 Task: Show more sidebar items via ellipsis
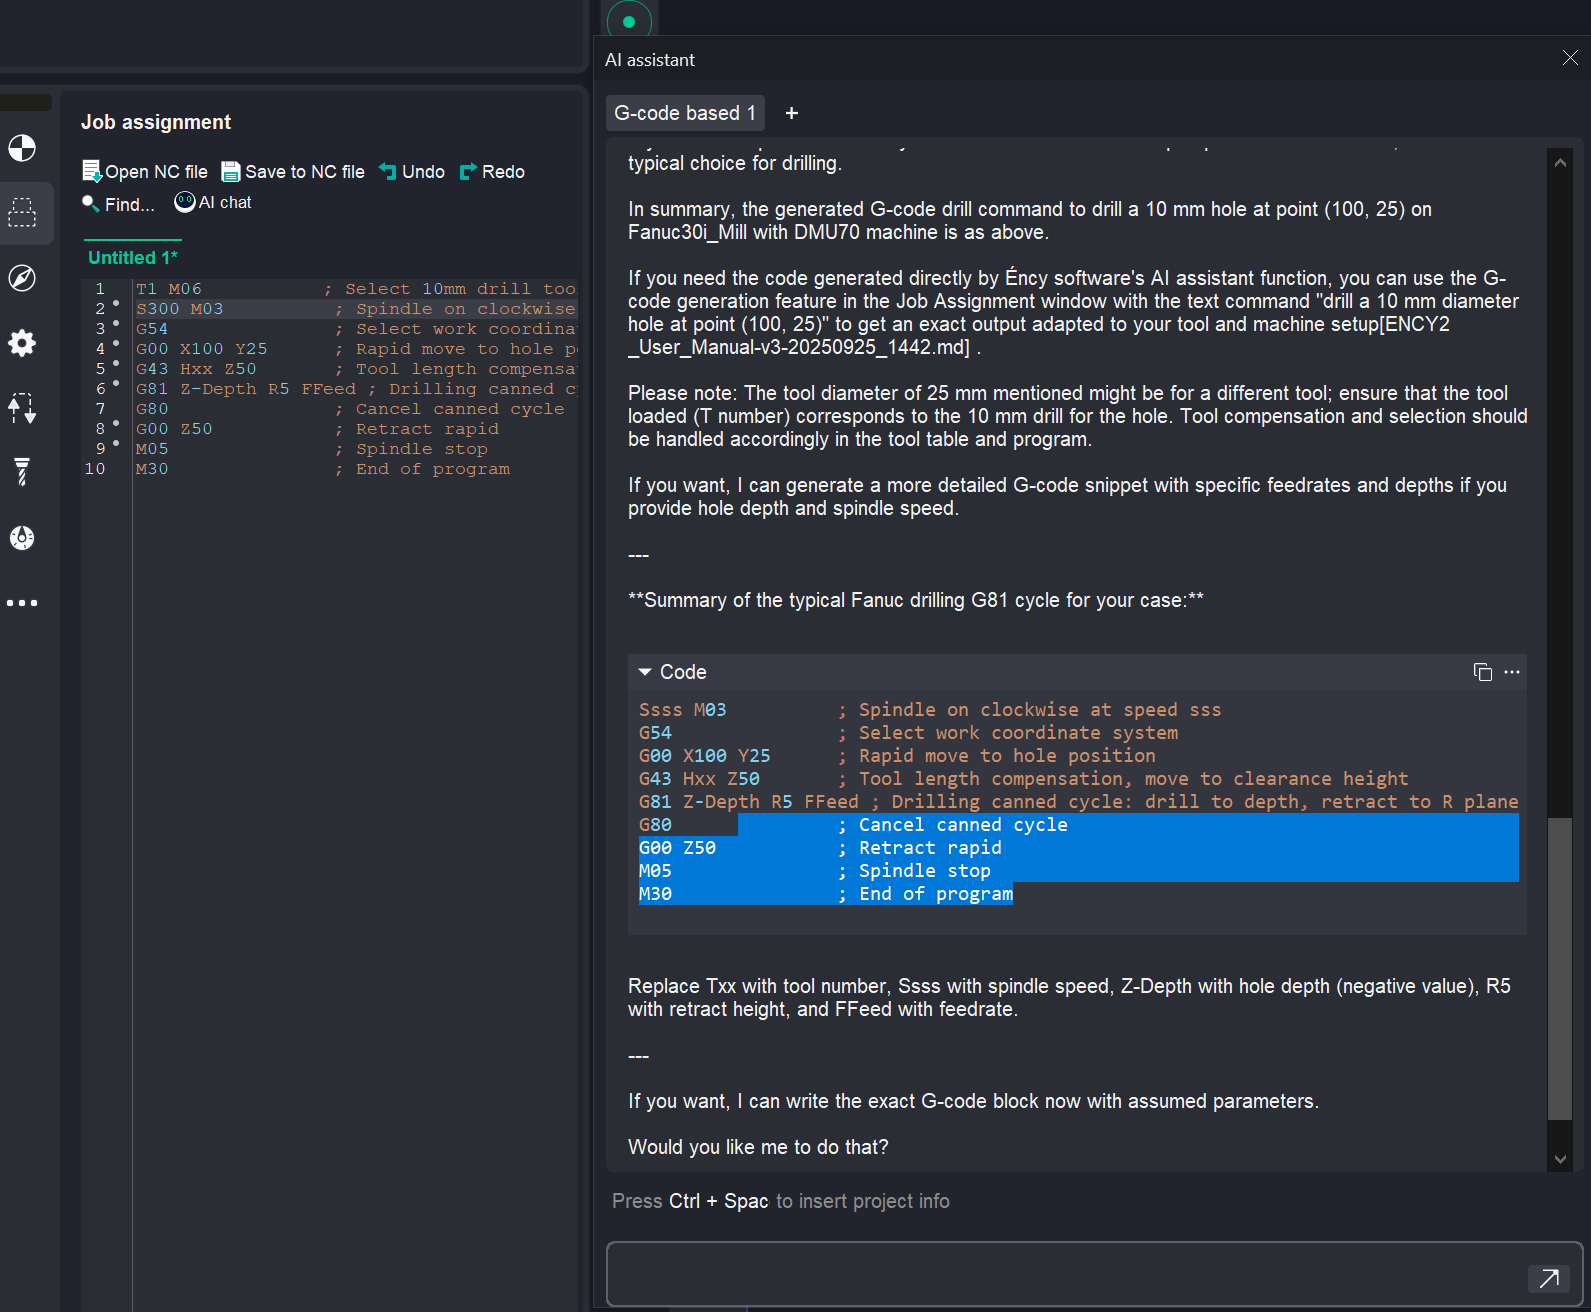click(22, 603)
